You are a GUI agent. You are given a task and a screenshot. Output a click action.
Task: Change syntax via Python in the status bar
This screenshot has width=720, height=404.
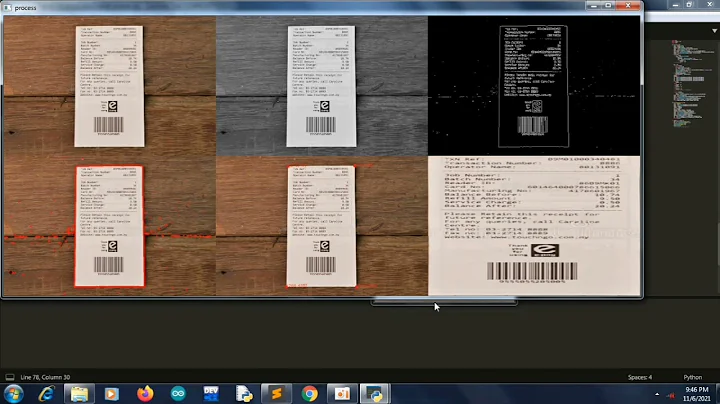(x=692, y=377)
